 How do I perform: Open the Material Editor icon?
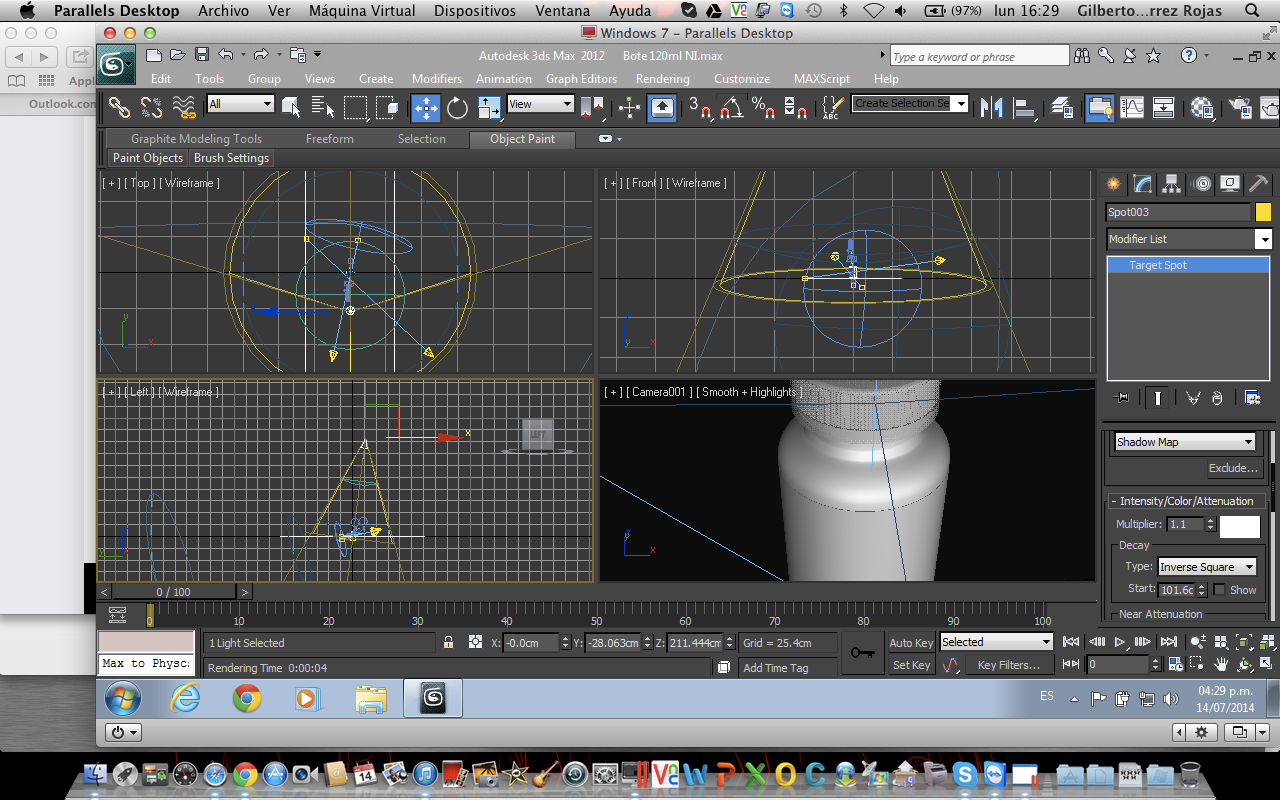(x=1202, y=106)
